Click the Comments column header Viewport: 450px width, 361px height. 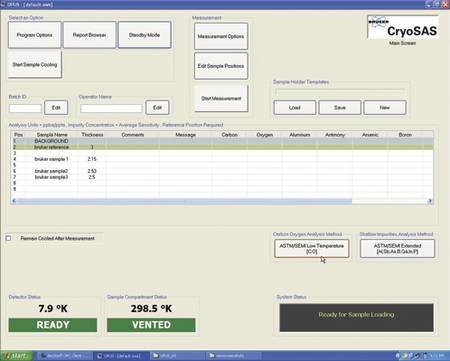pyautogui.click(x=133, y=135)
